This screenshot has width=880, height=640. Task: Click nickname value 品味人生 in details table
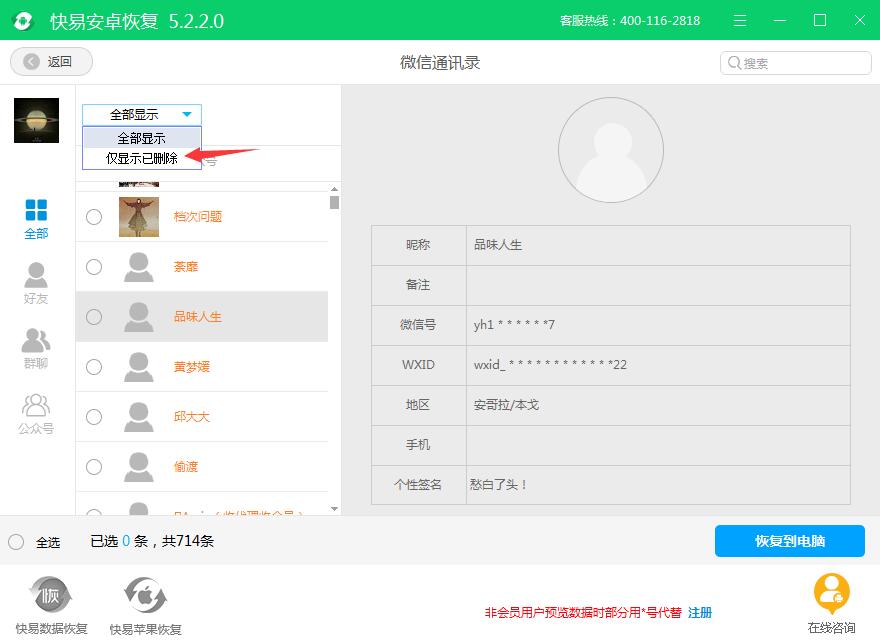point(498,245)
